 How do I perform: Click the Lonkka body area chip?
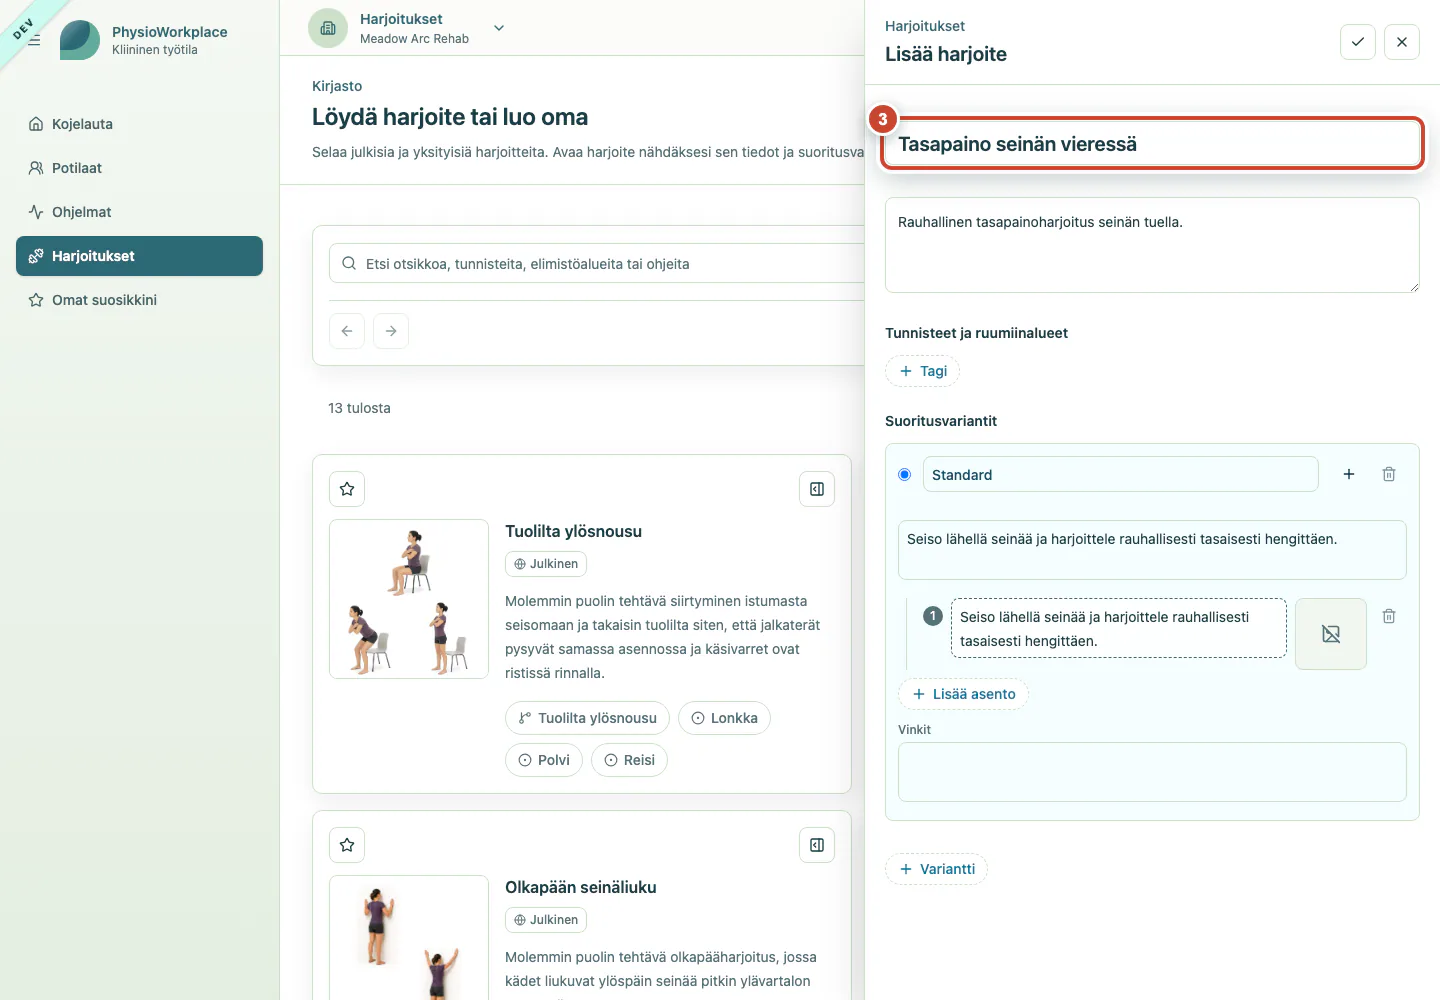pos(724,718)
